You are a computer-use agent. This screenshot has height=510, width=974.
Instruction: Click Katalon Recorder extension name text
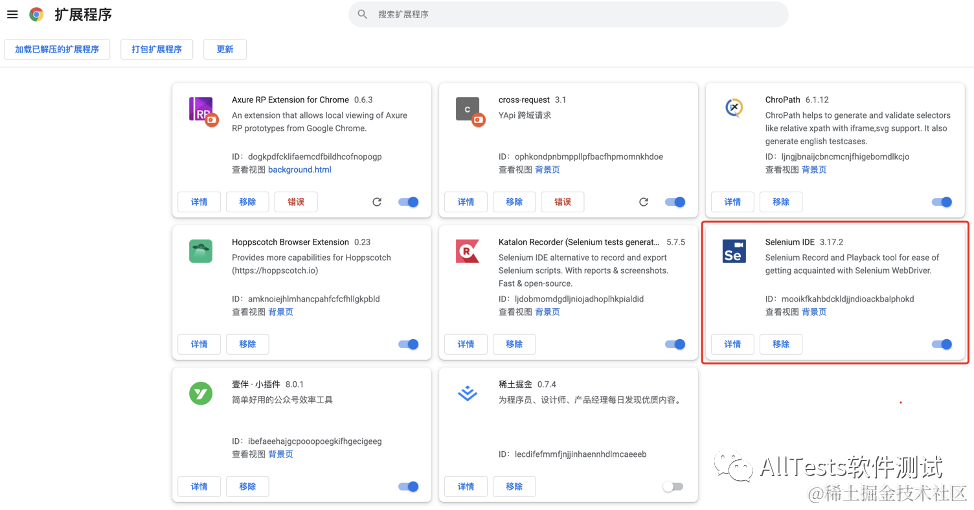tap(579, 242)
